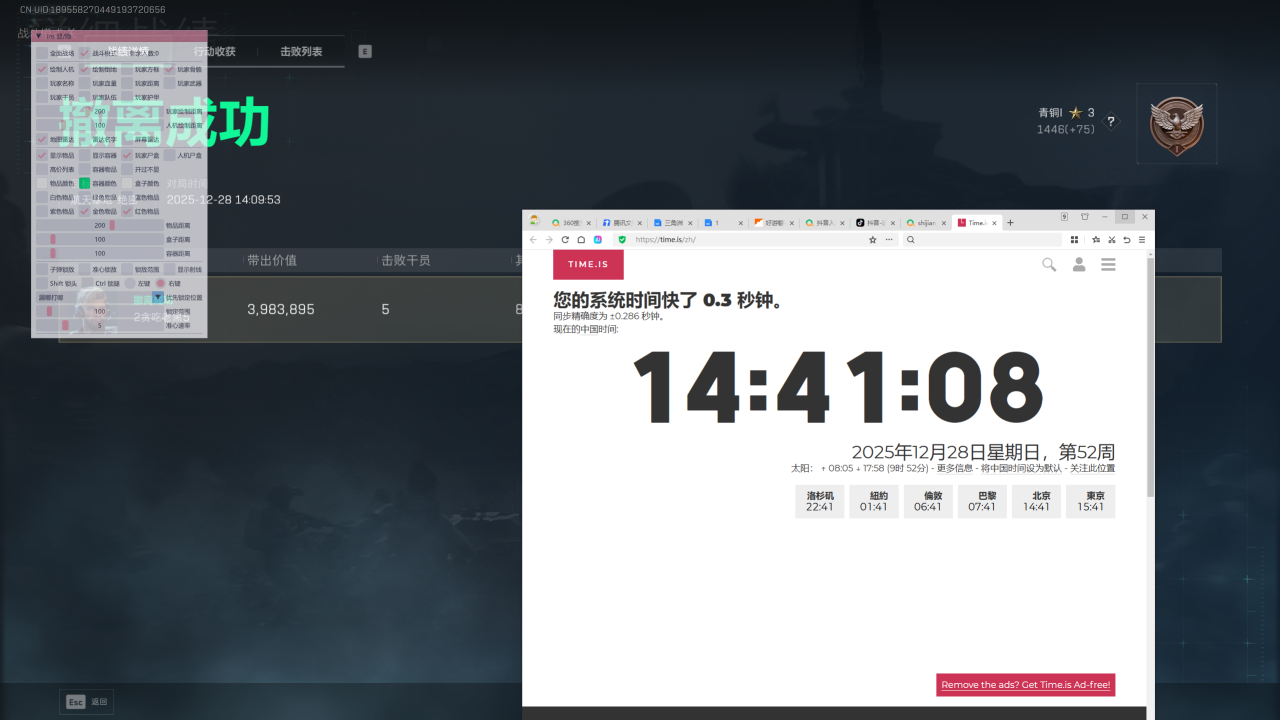Select the 右键 radio button

160,283
